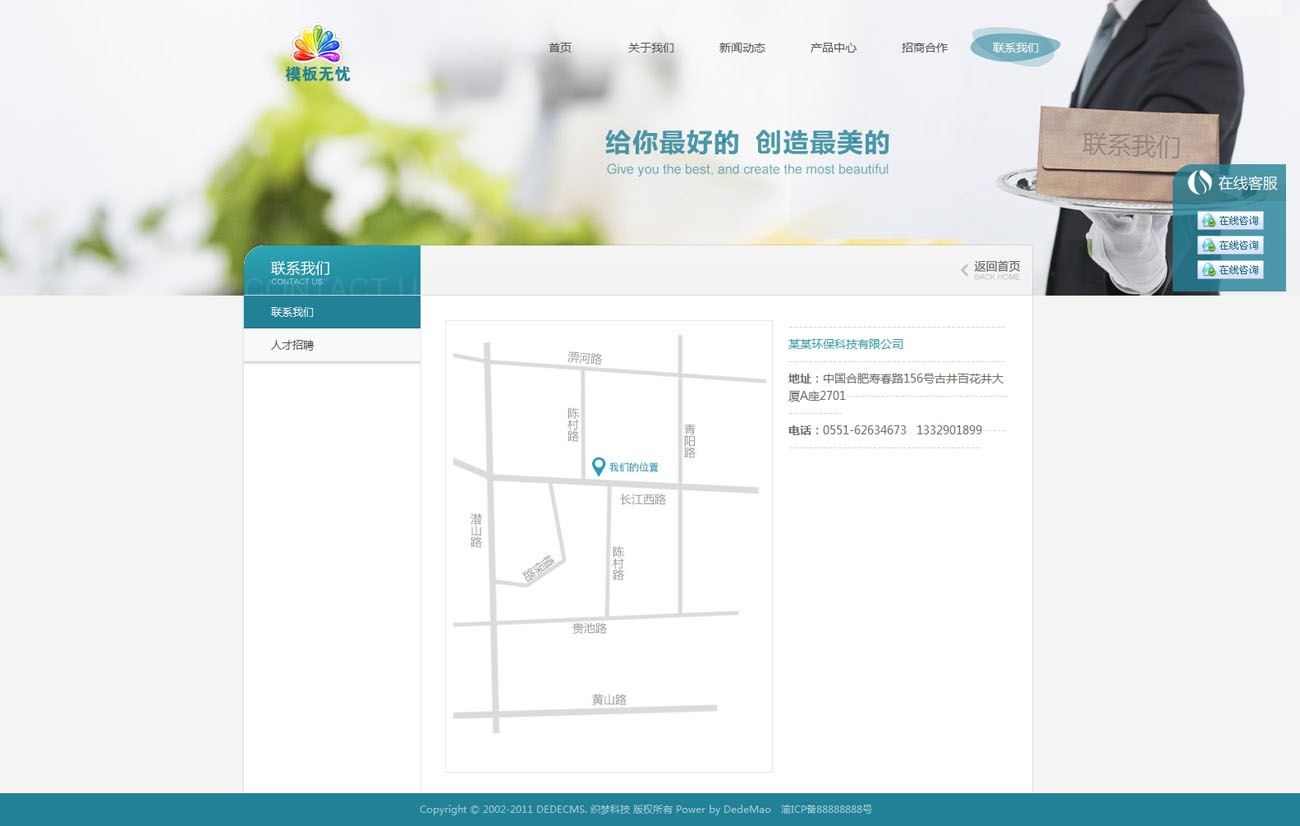
Task: Click the back arrow beside 返回首页
Action: 964,270
